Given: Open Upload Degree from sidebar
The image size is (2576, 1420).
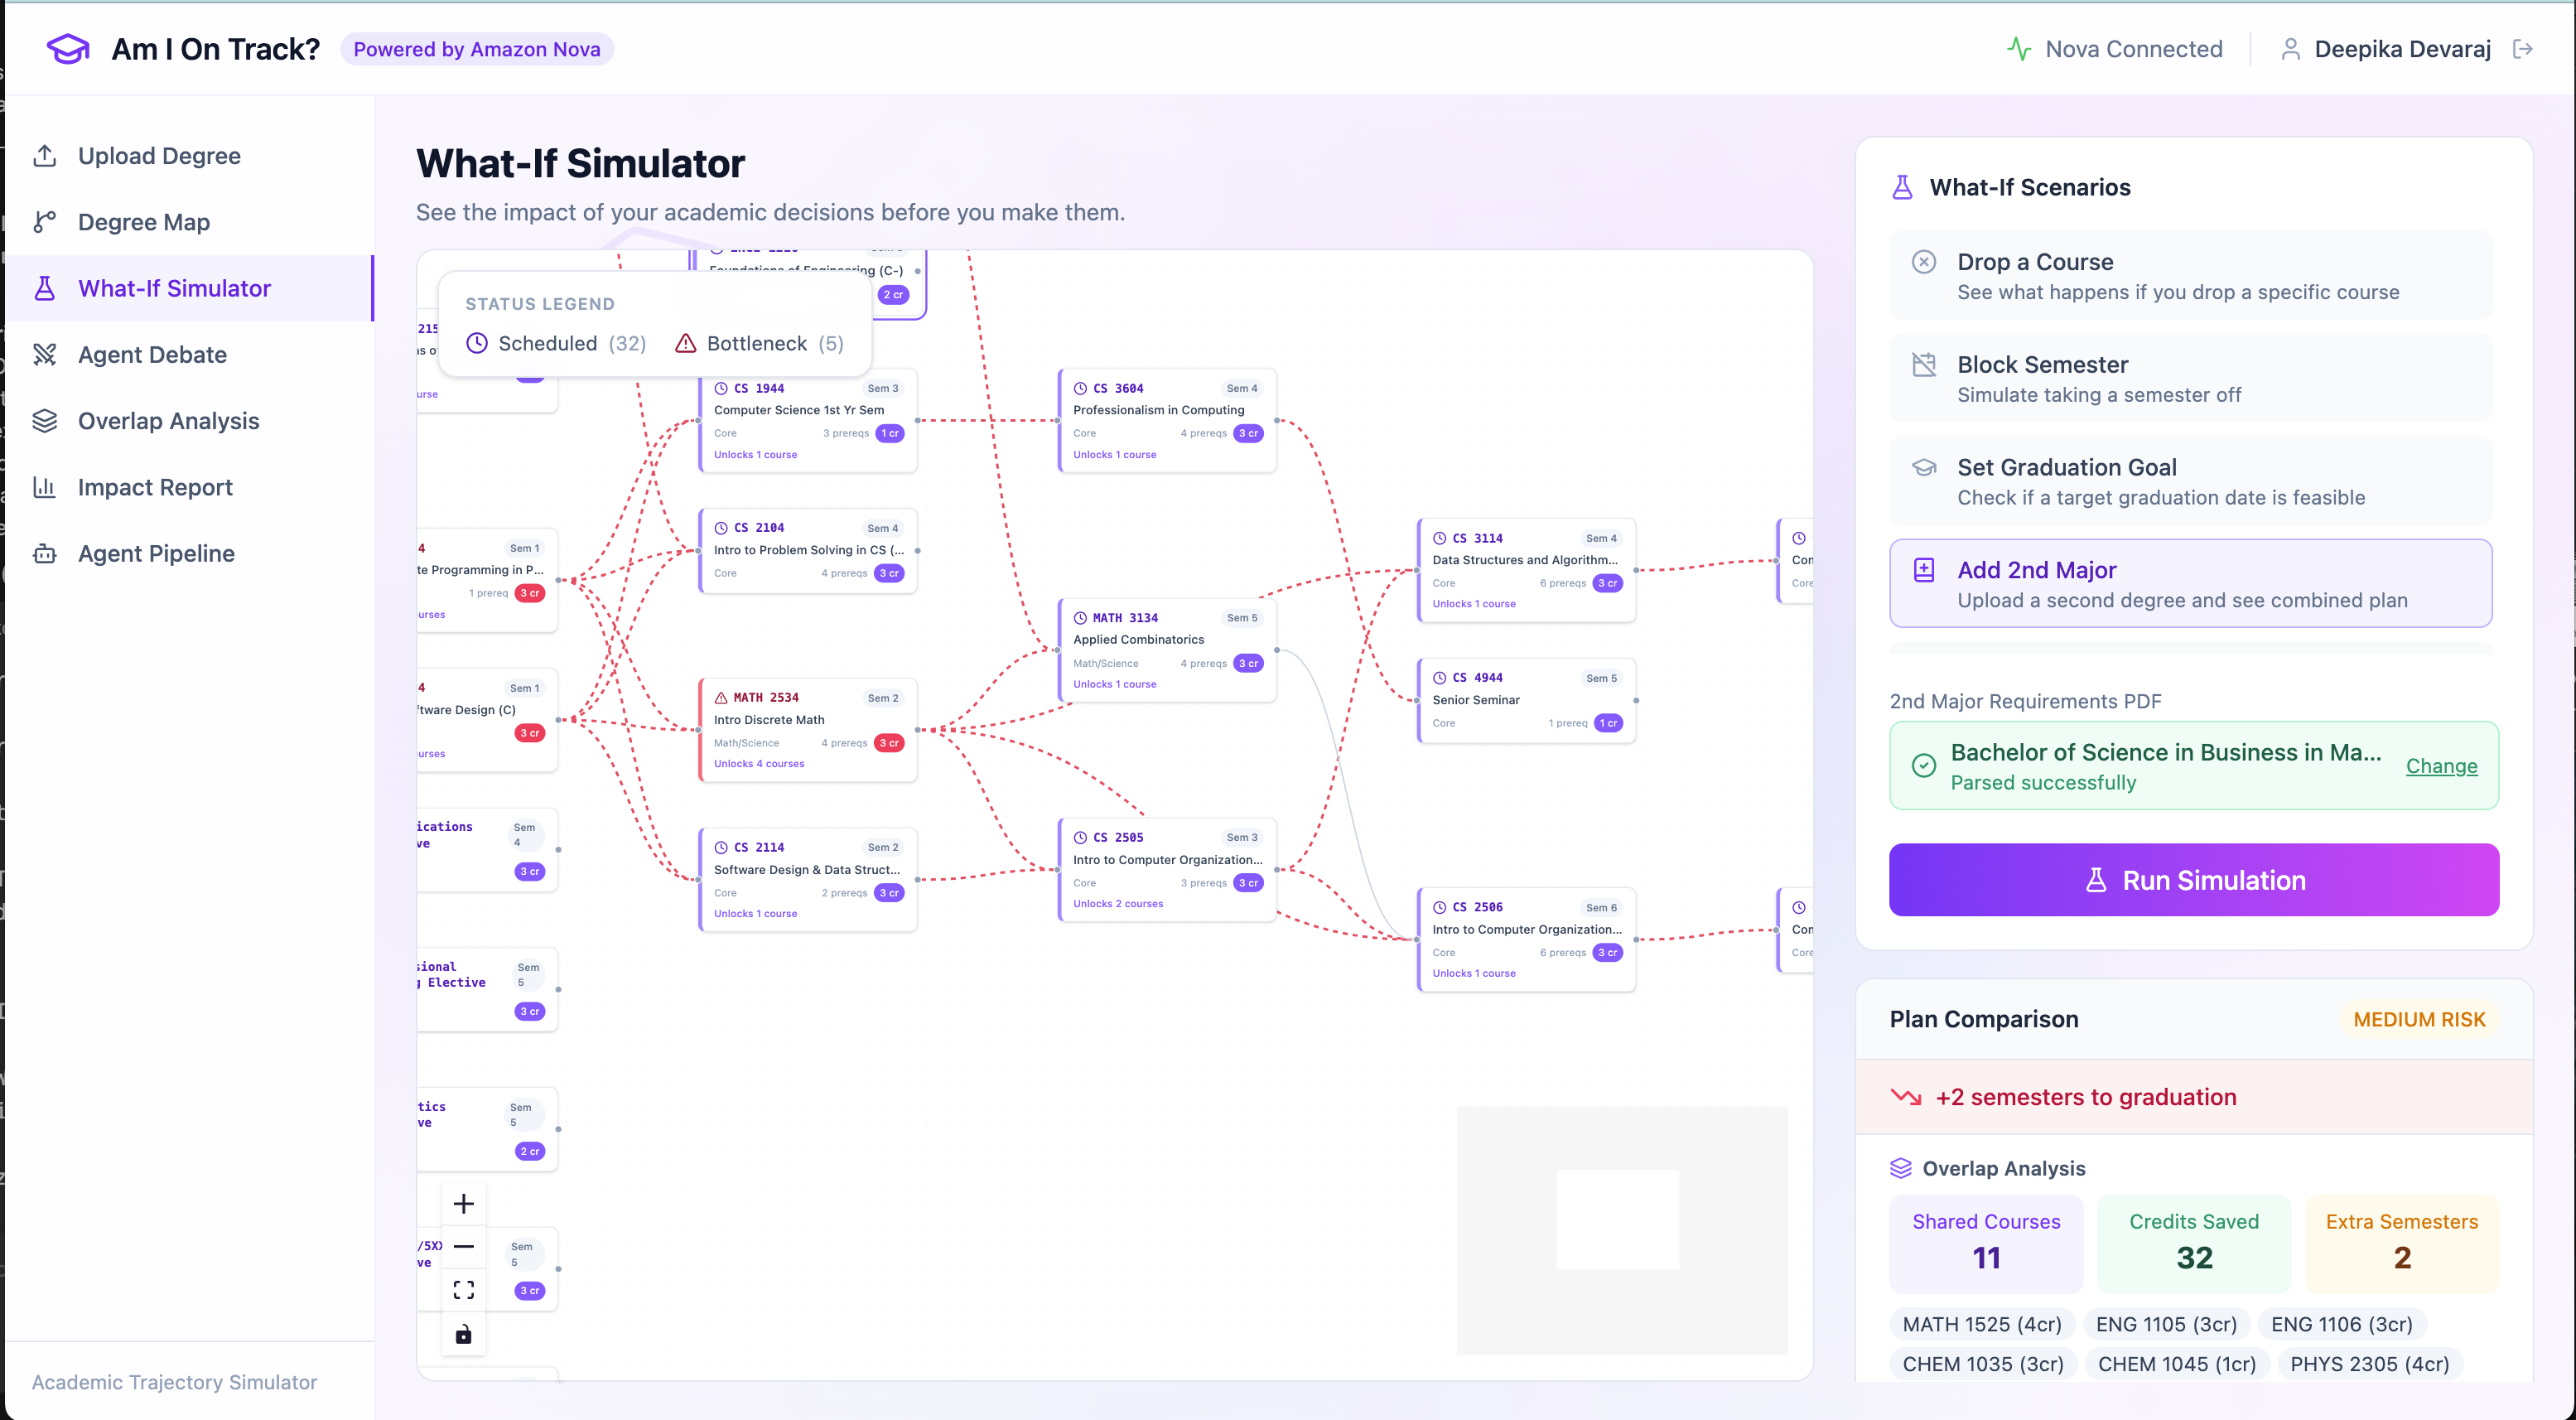Looking at the screenshot, I should [x=159, y=156].
